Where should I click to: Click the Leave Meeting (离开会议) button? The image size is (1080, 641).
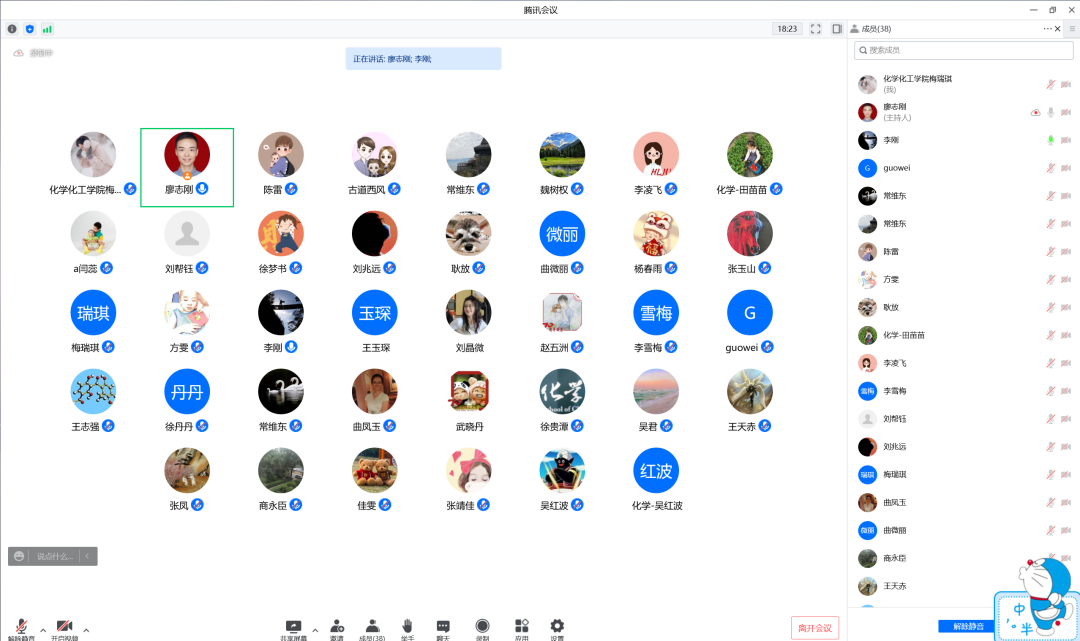click(814, 627)
